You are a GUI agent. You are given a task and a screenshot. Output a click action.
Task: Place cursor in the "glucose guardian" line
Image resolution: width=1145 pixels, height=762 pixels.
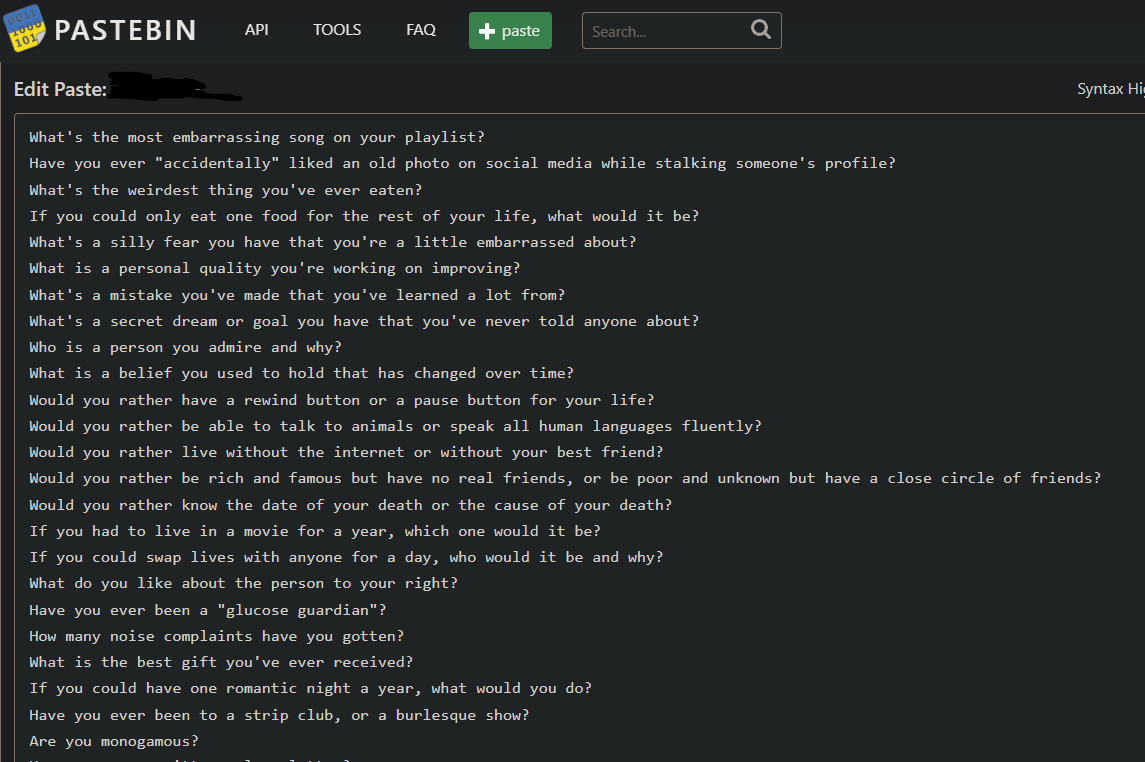(x=207, y=609)
